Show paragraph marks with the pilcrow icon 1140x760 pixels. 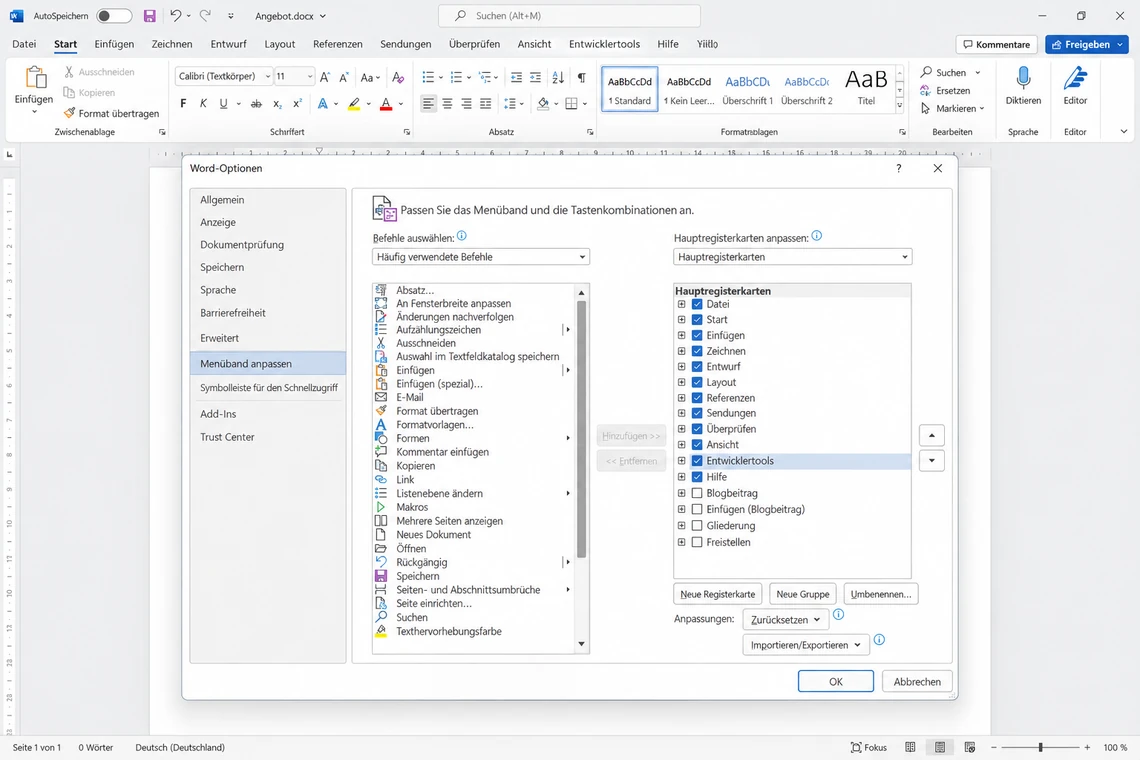click(582, 77)
